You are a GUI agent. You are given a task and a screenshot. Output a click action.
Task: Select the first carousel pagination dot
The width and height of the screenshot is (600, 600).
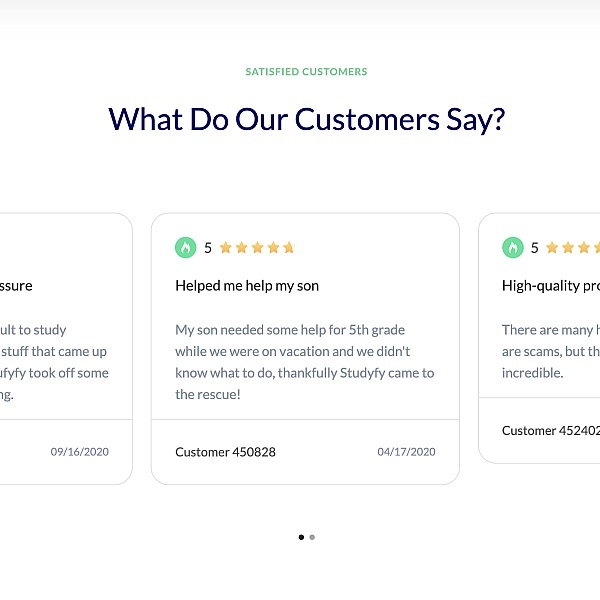[x=301, y=537]
